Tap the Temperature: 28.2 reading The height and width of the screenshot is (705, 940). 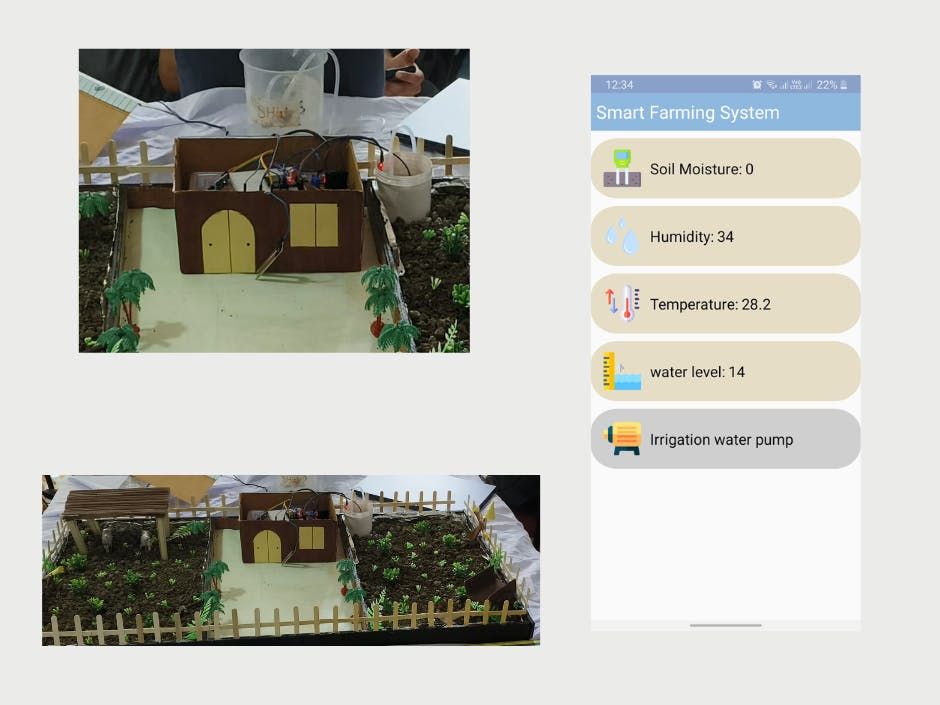click(x=710, y=305)
